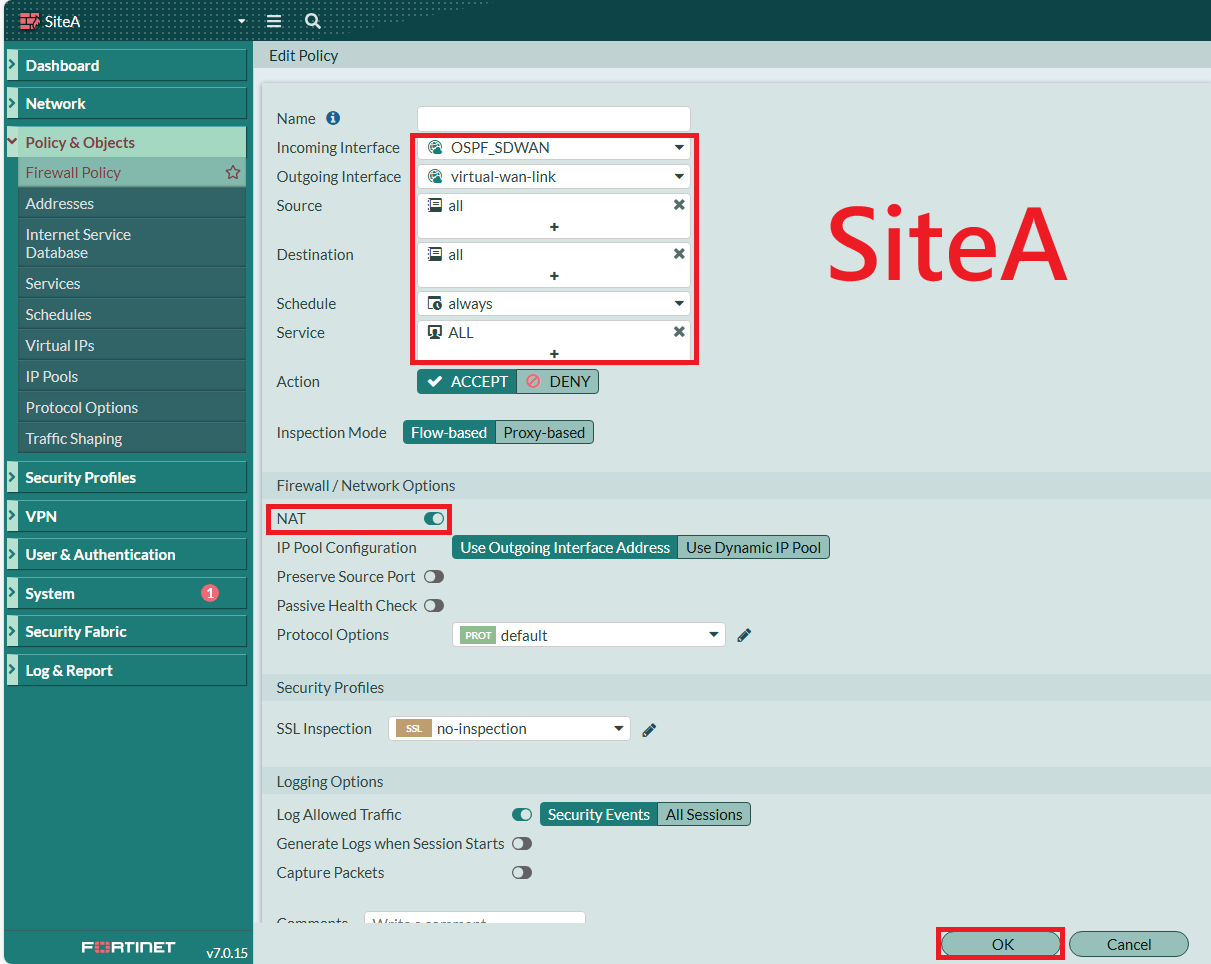Click the v7.0.15 version label
1211x964 pixels.
[226, 953]
